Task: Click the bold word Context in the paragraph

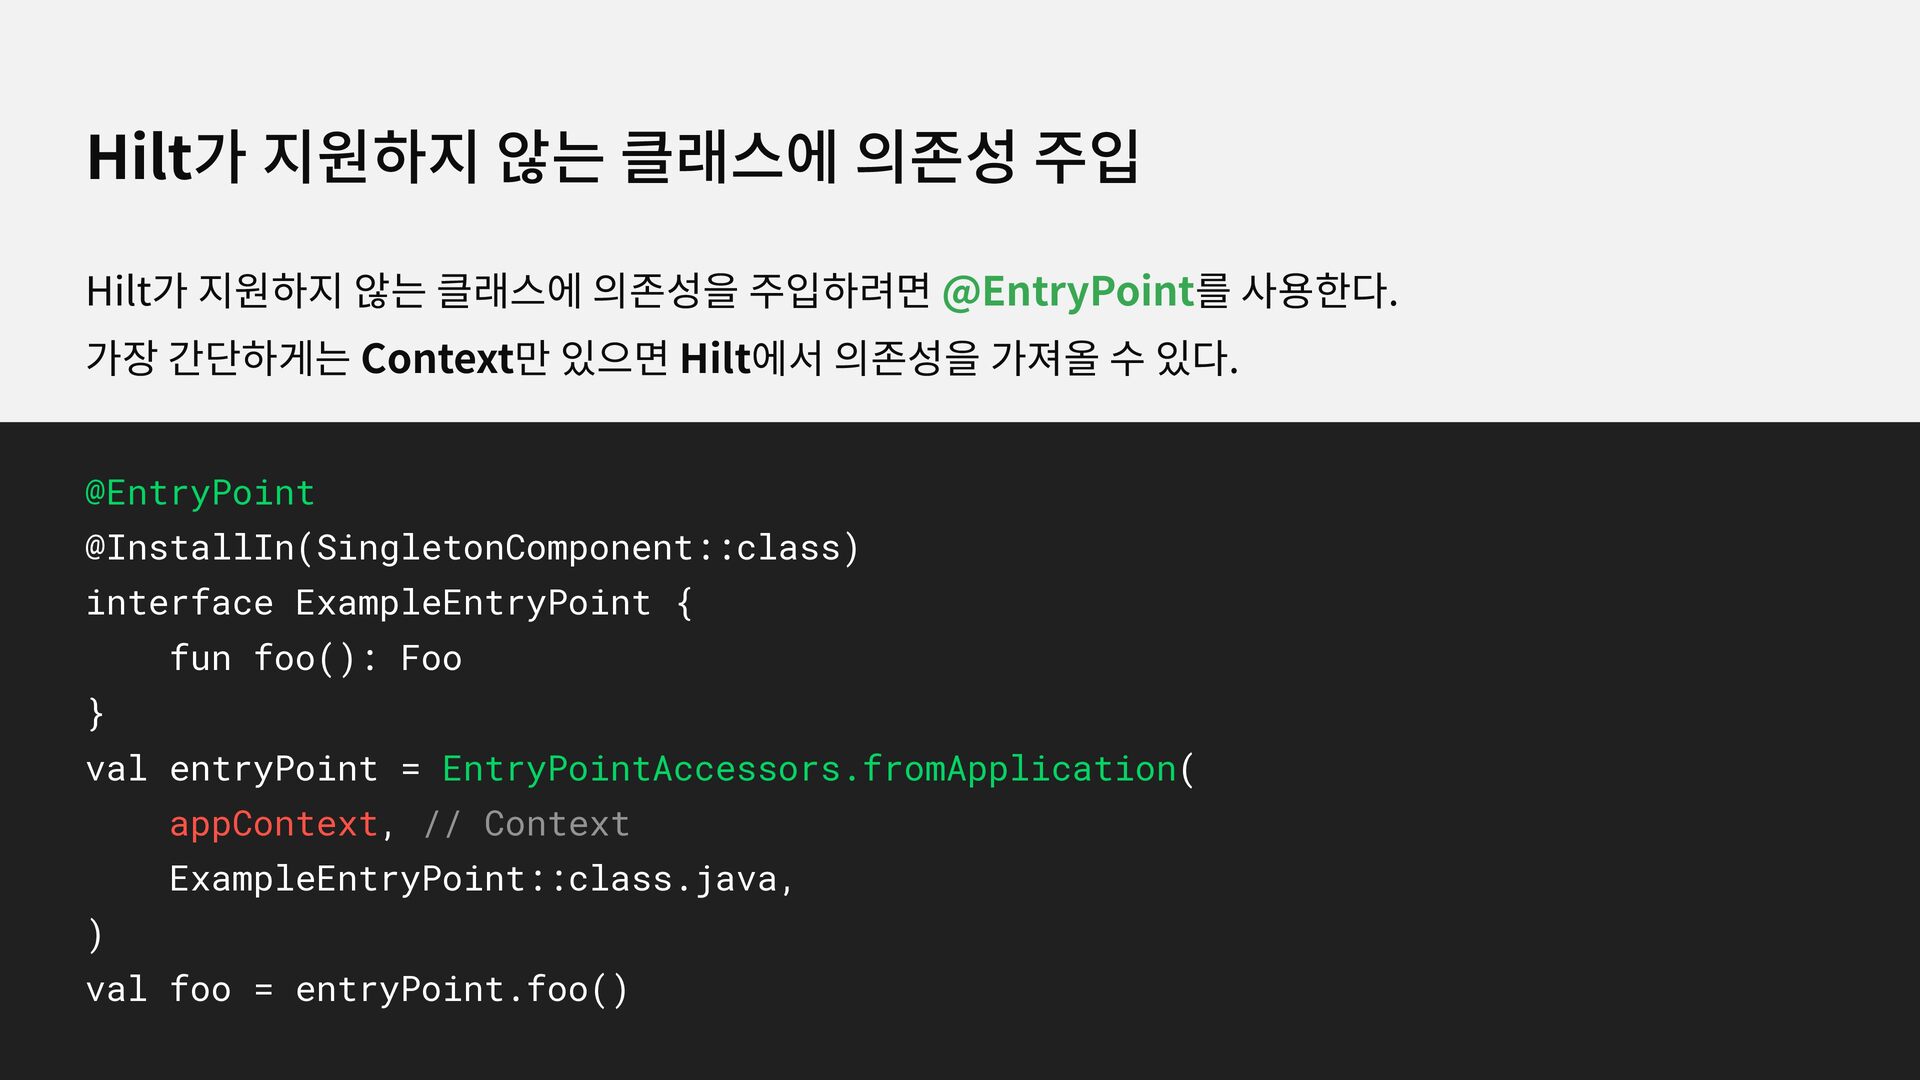Action: 437,359
